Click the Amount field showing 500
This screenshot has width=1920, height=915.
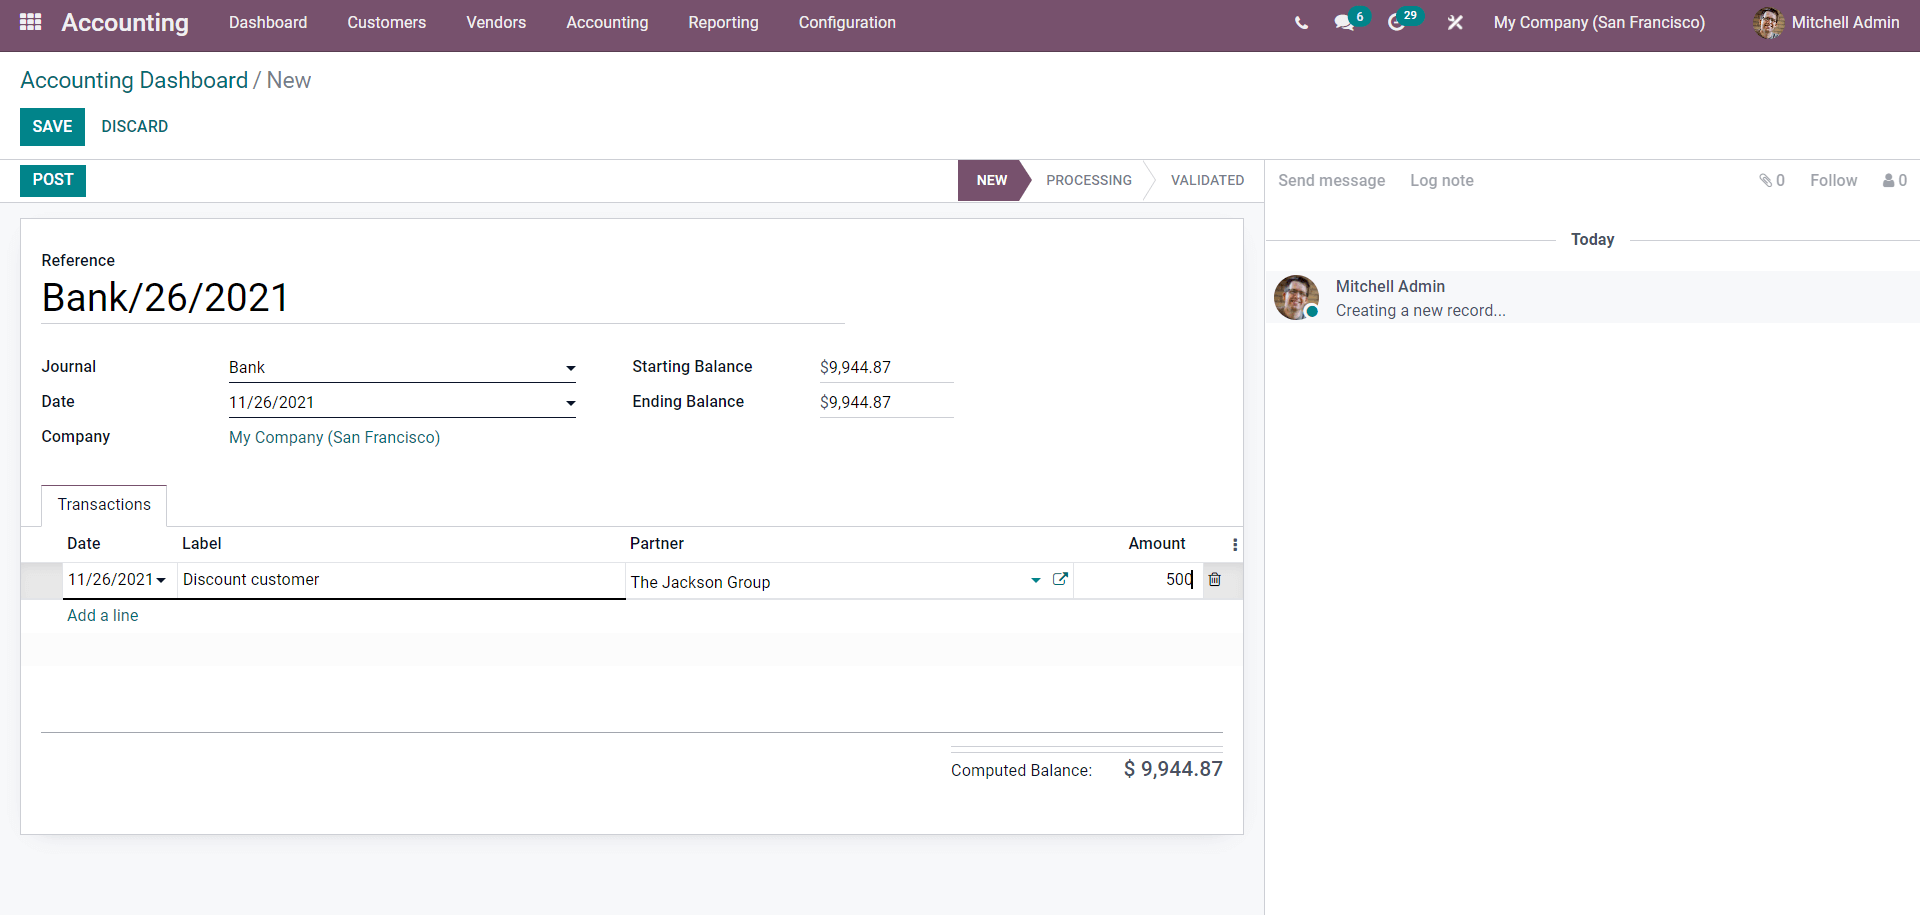coord(1138,580)
